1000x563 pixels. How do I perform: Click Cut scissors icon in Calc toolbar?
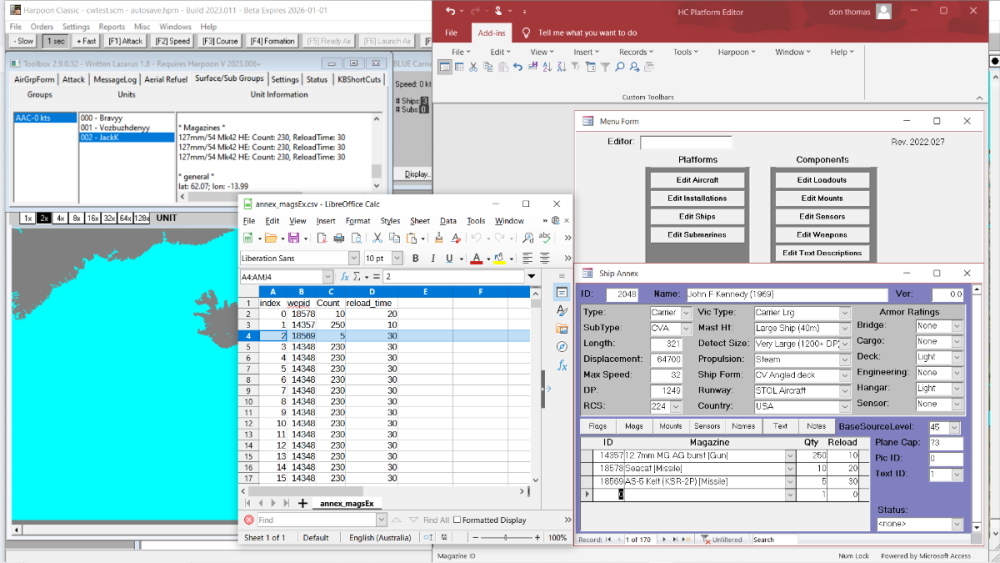coord(377,238)
